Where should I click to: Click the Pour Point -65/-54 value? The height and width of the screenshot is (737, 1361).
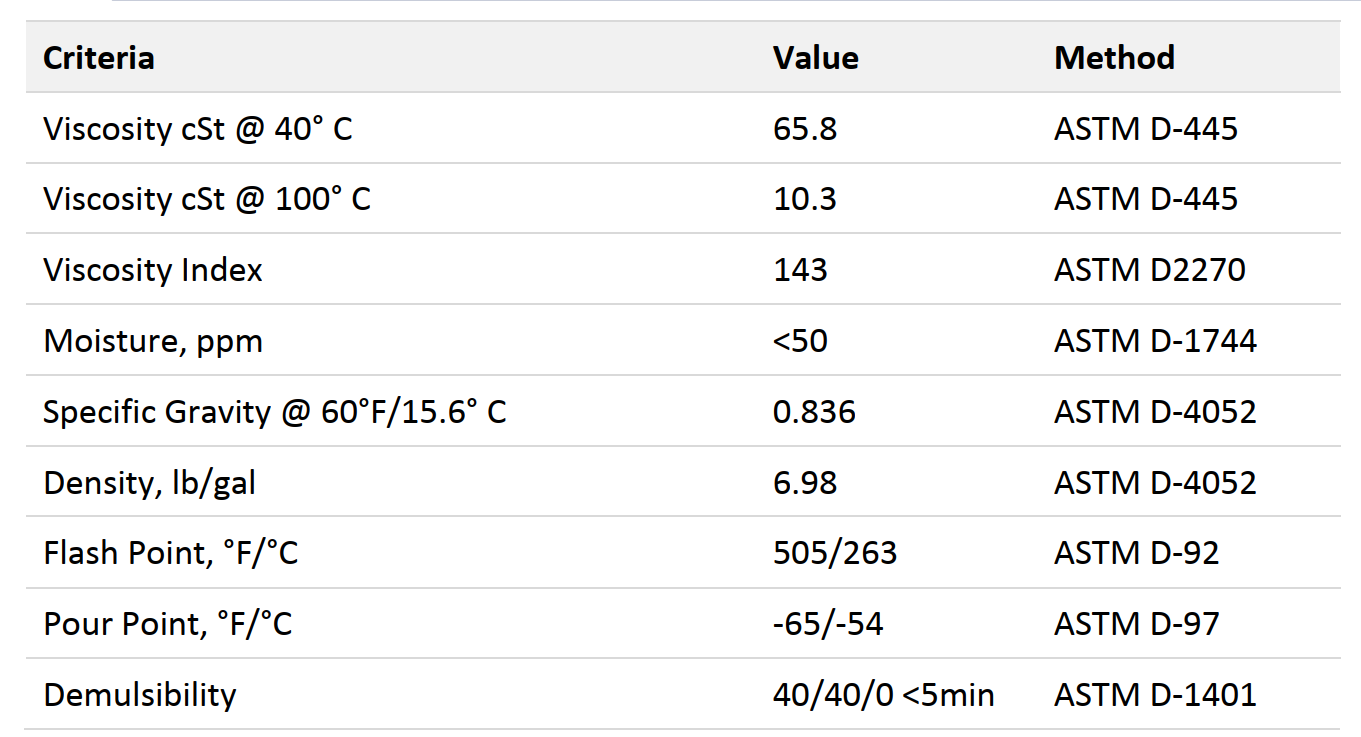(x=827, y=624)
